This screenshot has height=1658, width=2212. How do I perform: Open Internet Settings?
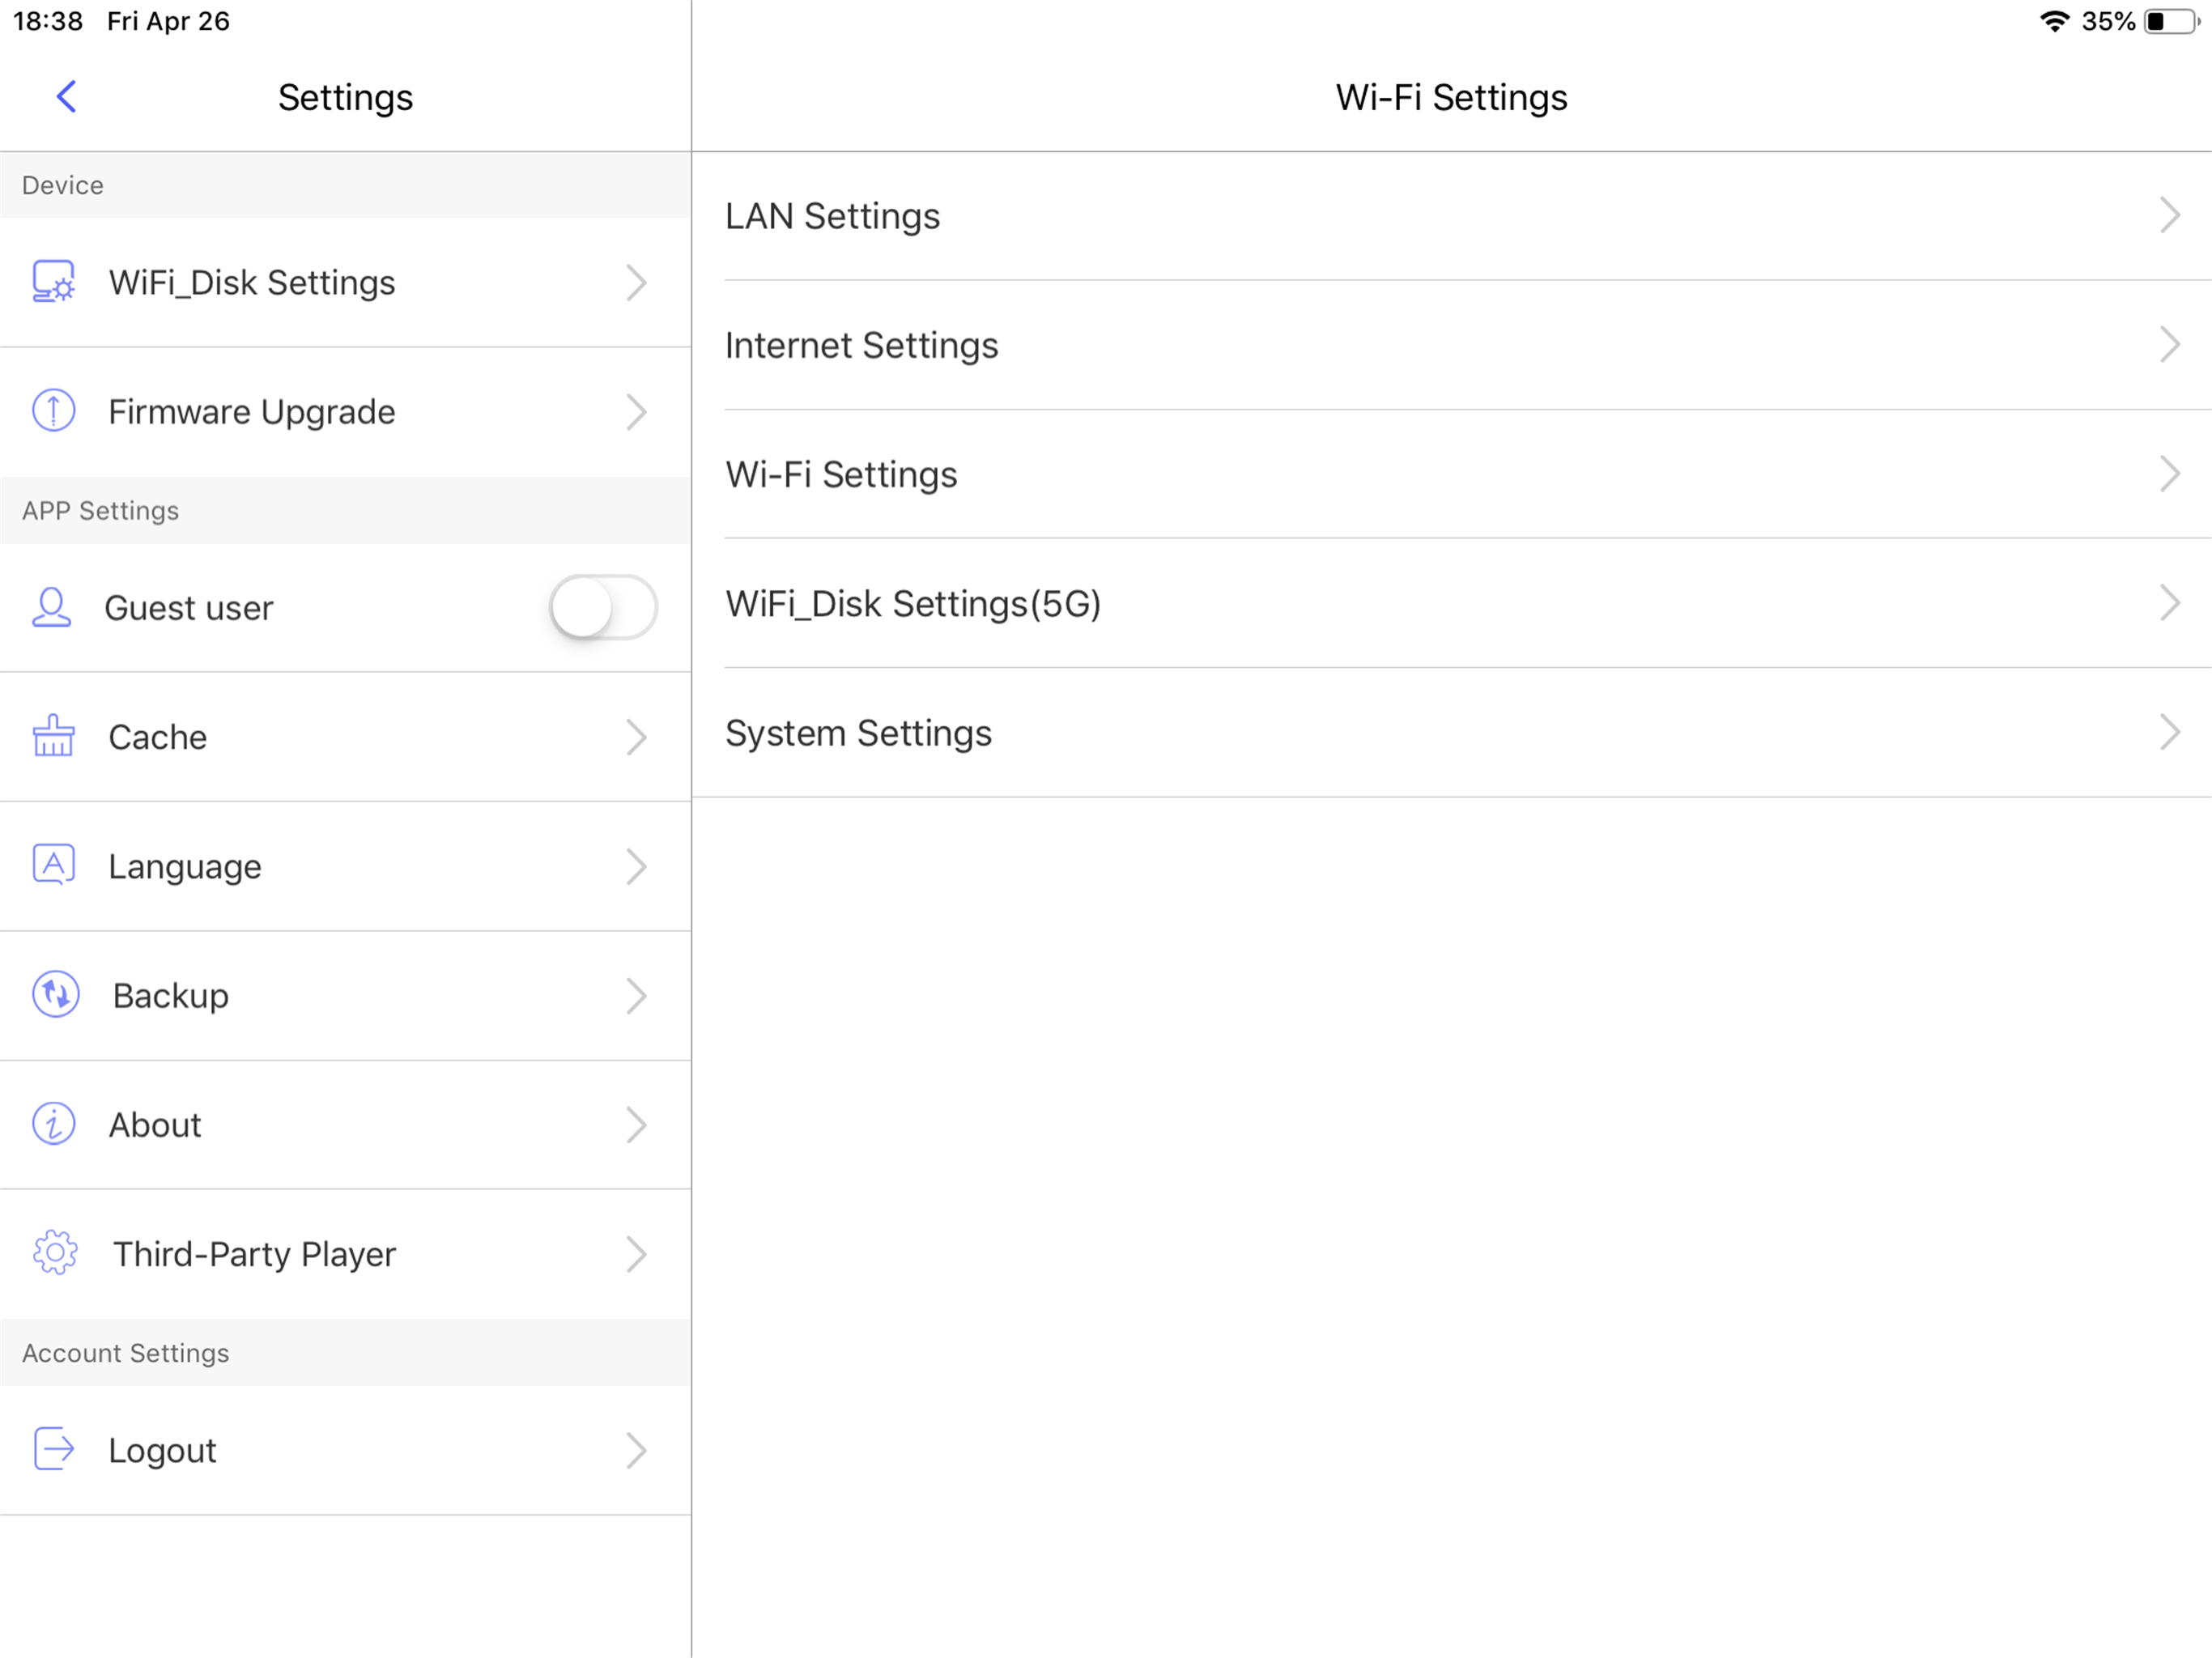(1452, 345)
